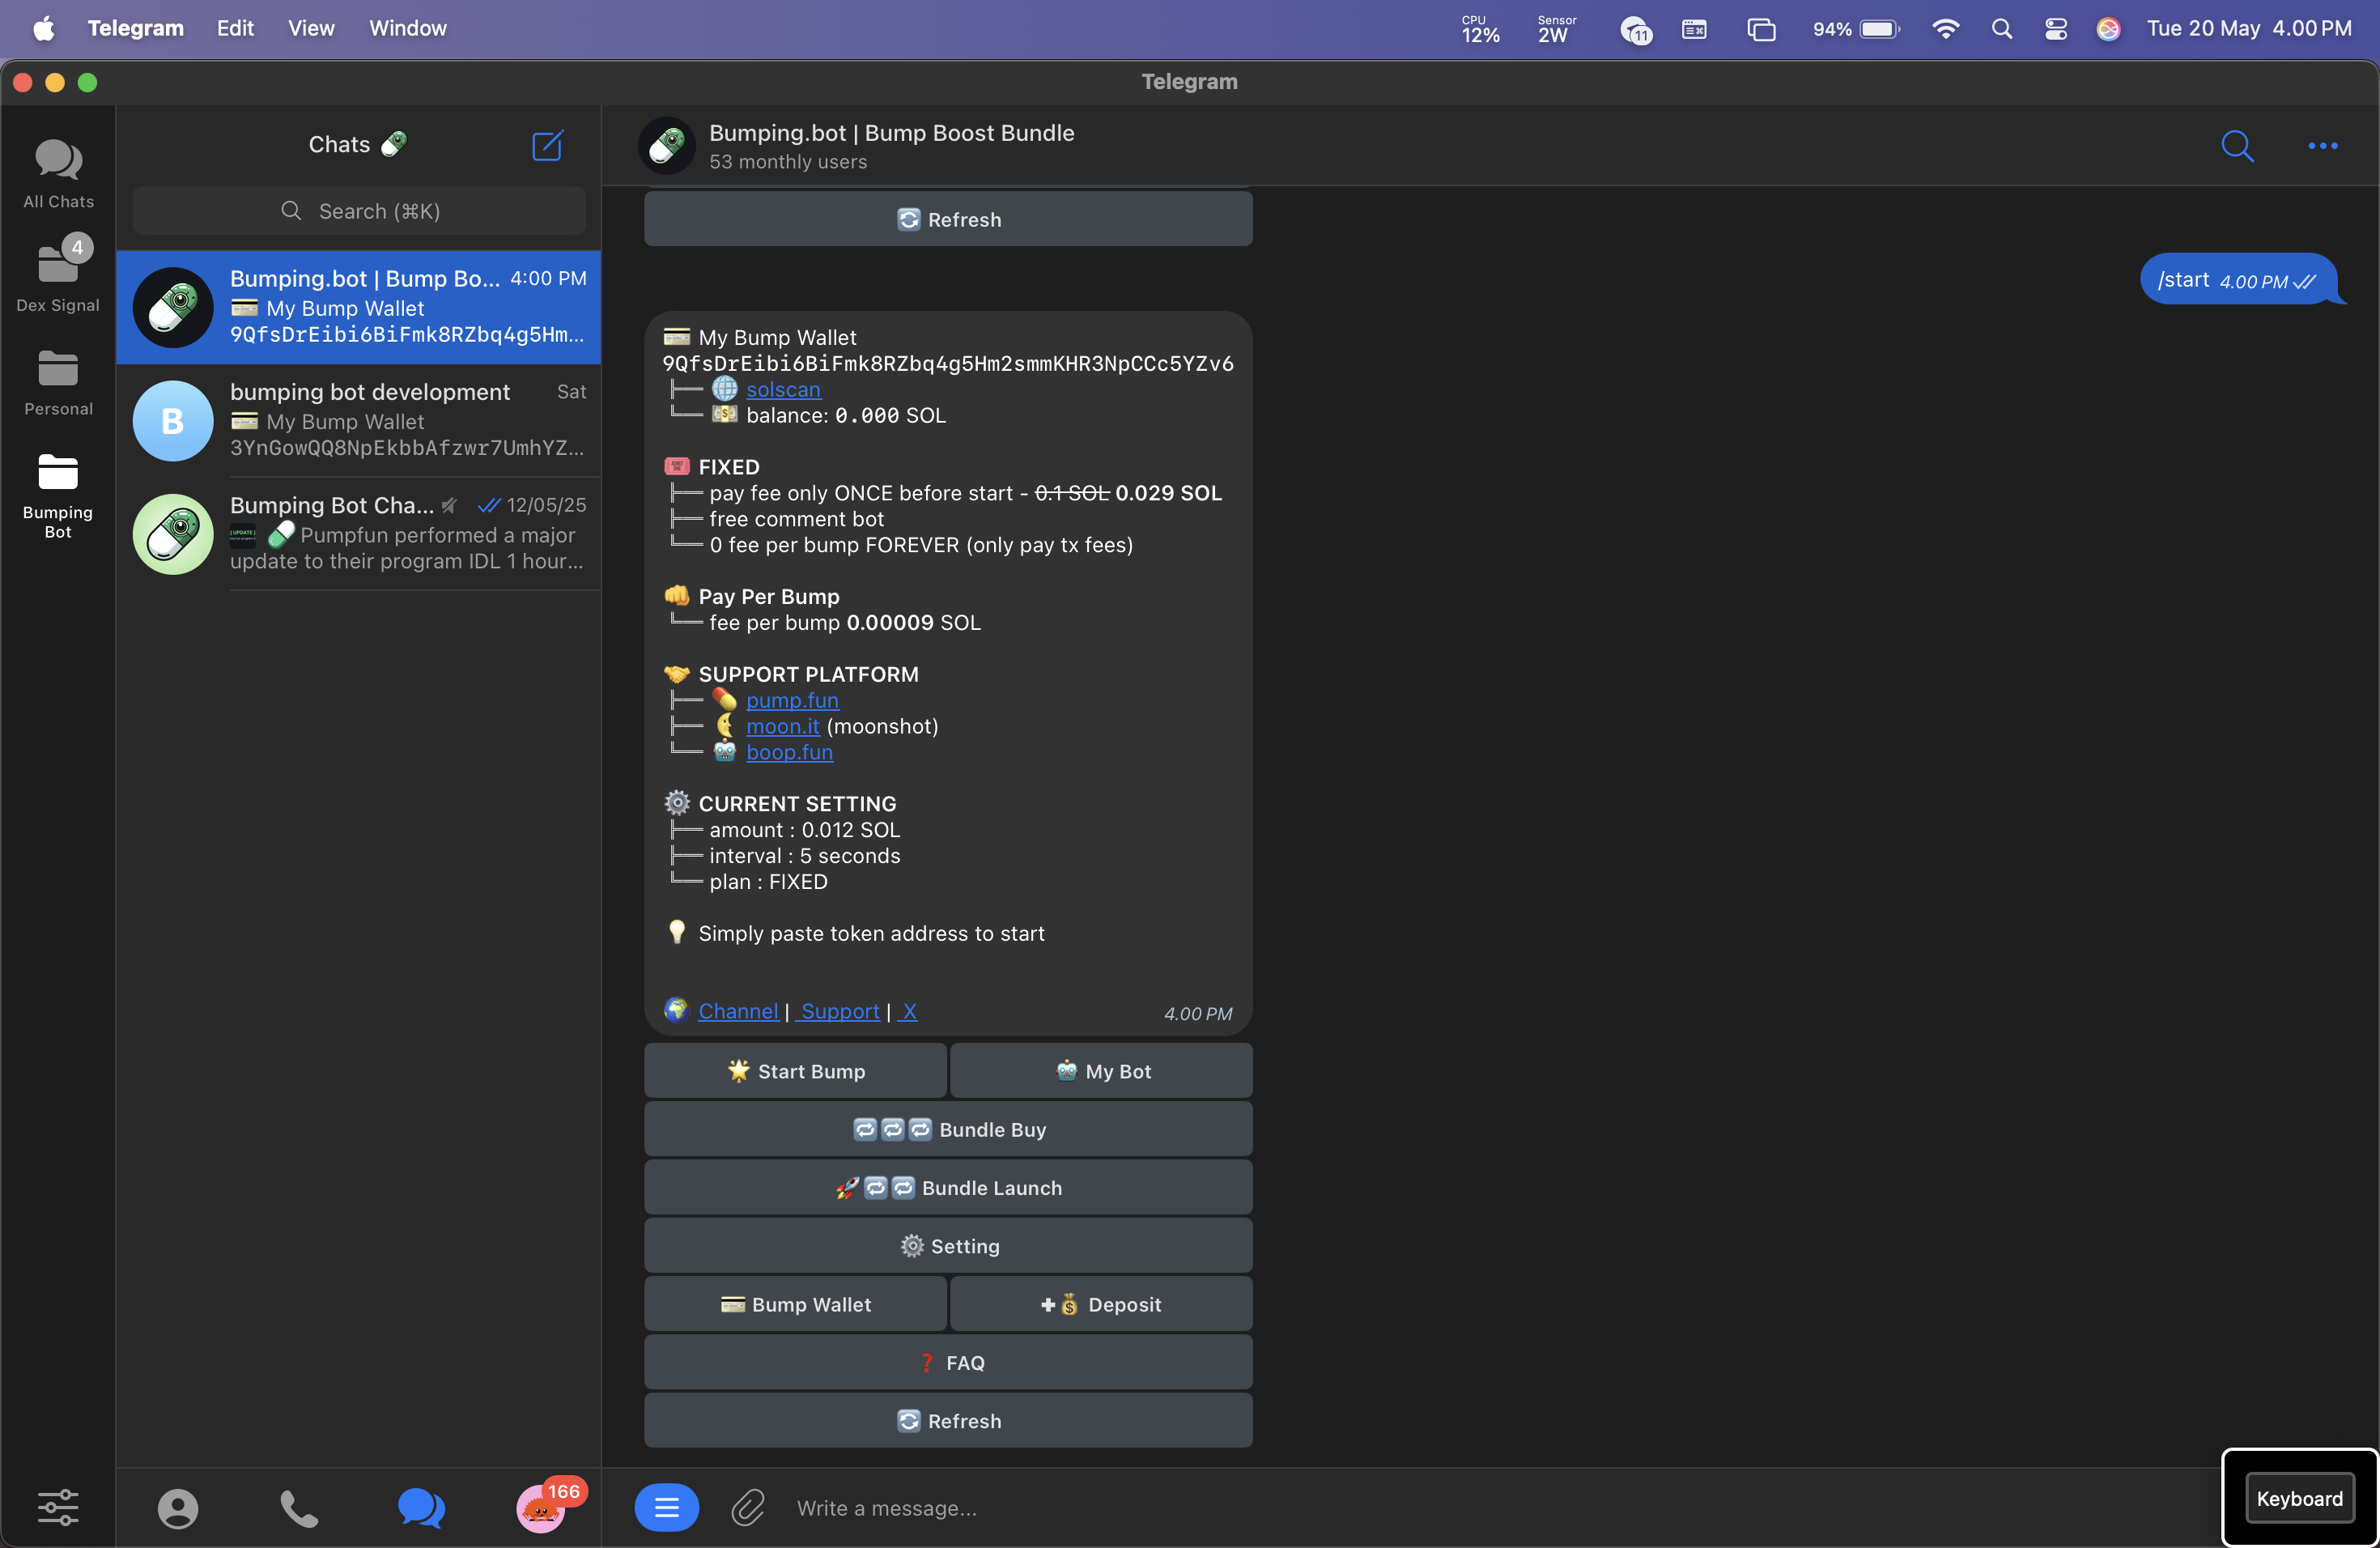Click the Wi-Fi status icon
Viewport: 2380px width, 1548px height.
1945,29
